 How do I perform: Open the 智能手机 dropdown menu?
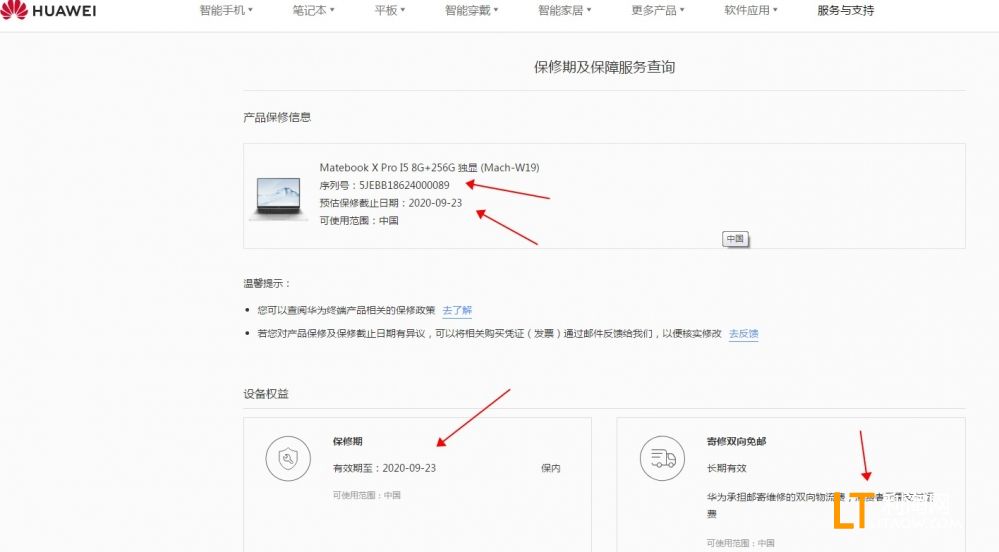(x=226, y=10)
